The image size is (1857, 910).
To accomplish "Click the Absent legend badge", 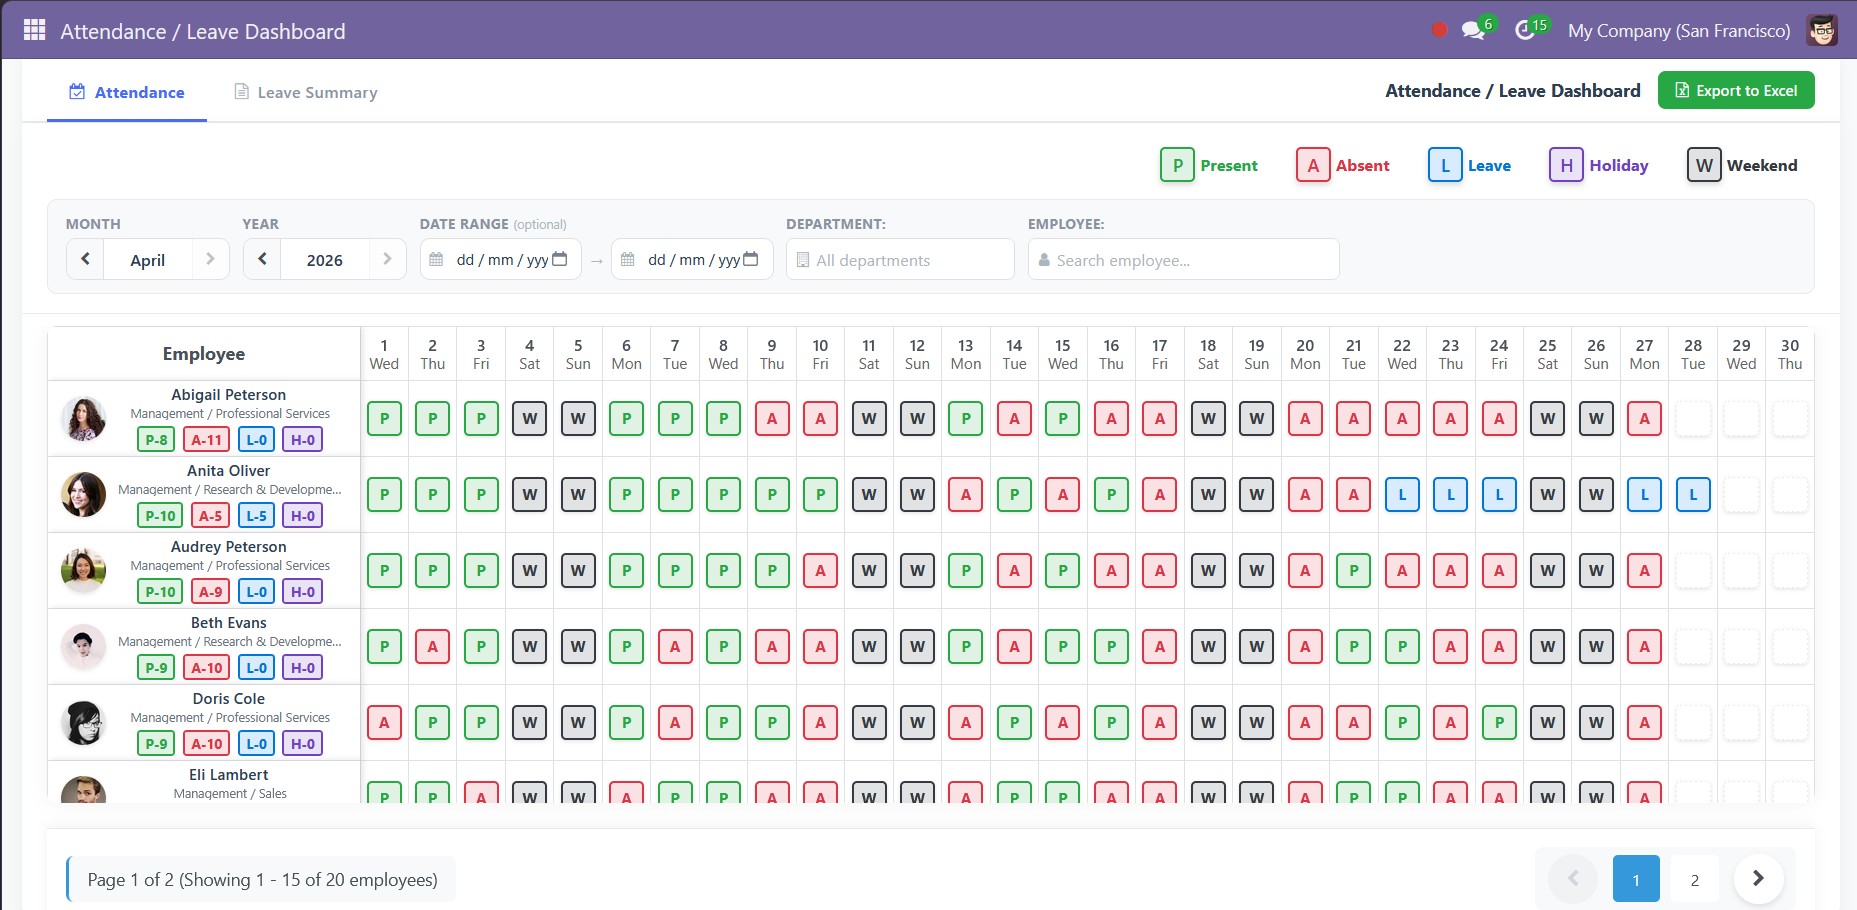I will coord(1313,165).
